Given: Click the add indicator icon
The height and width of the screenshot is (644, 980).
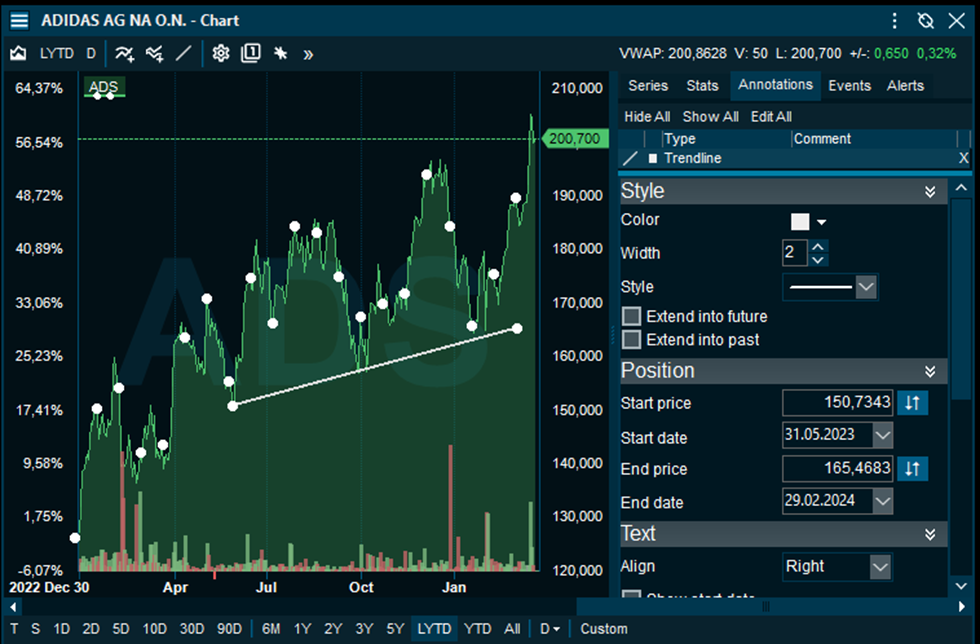Looking at the screenshot, I should [x=124, y=54].
